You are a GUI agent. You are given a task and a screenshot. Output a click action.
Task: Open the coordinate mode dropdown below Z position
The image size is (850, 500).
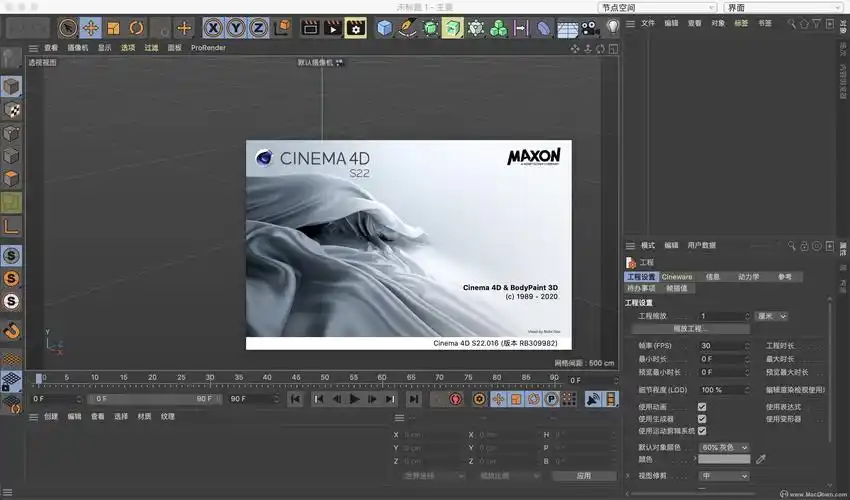433,476
